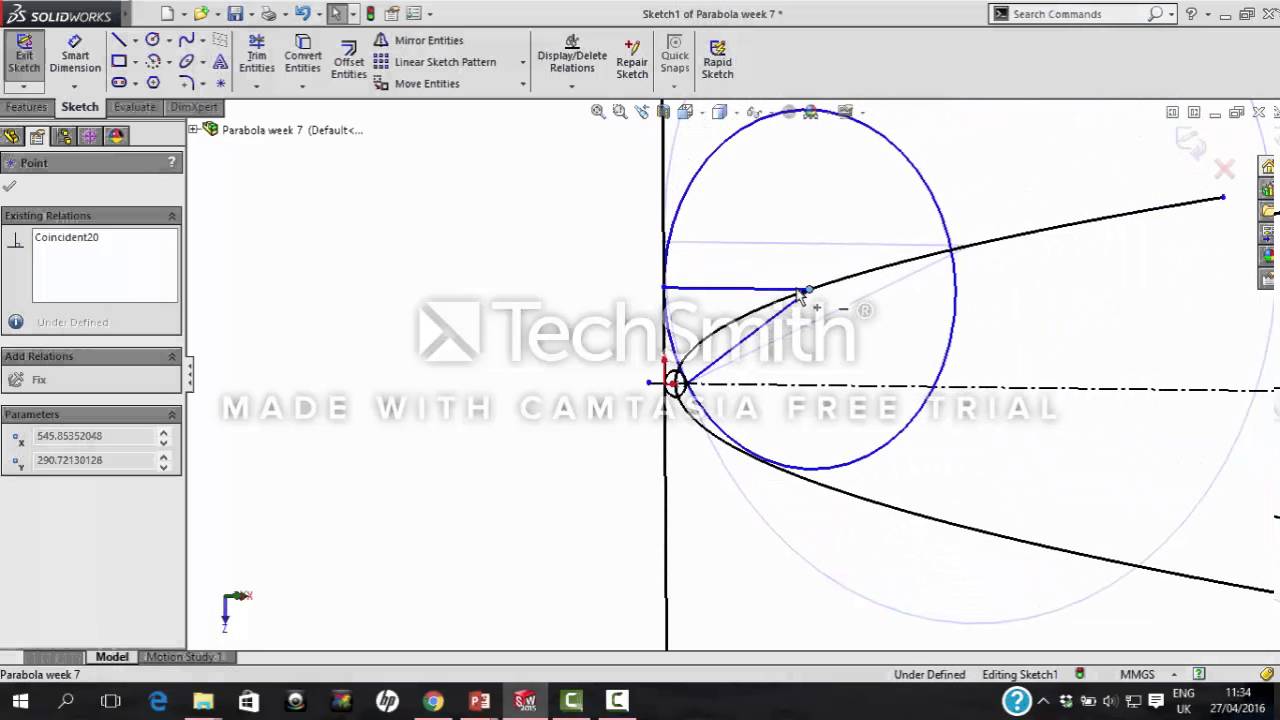Click the Trim Entities tool
The image size is (1280, 720).
coord(257,54)
